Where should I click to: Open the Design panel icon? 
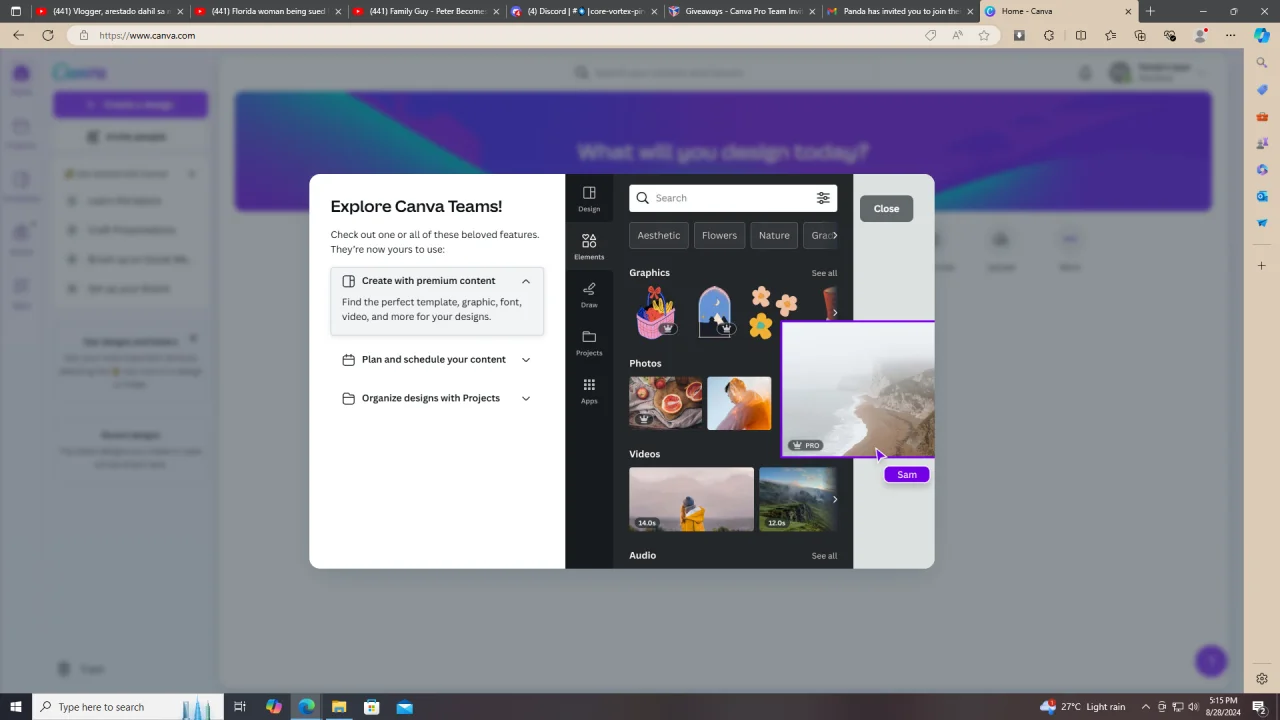click(589, 198)
